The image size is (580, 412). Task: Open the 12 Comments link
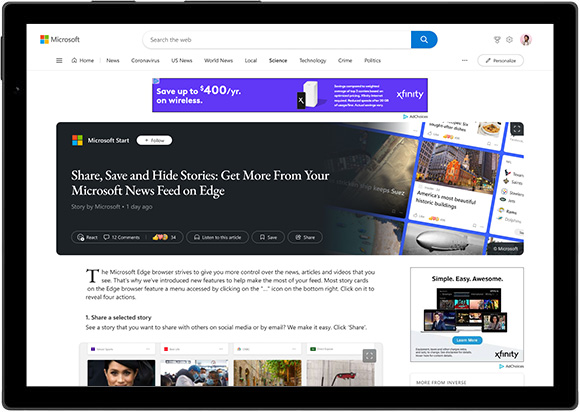point(122,237)
